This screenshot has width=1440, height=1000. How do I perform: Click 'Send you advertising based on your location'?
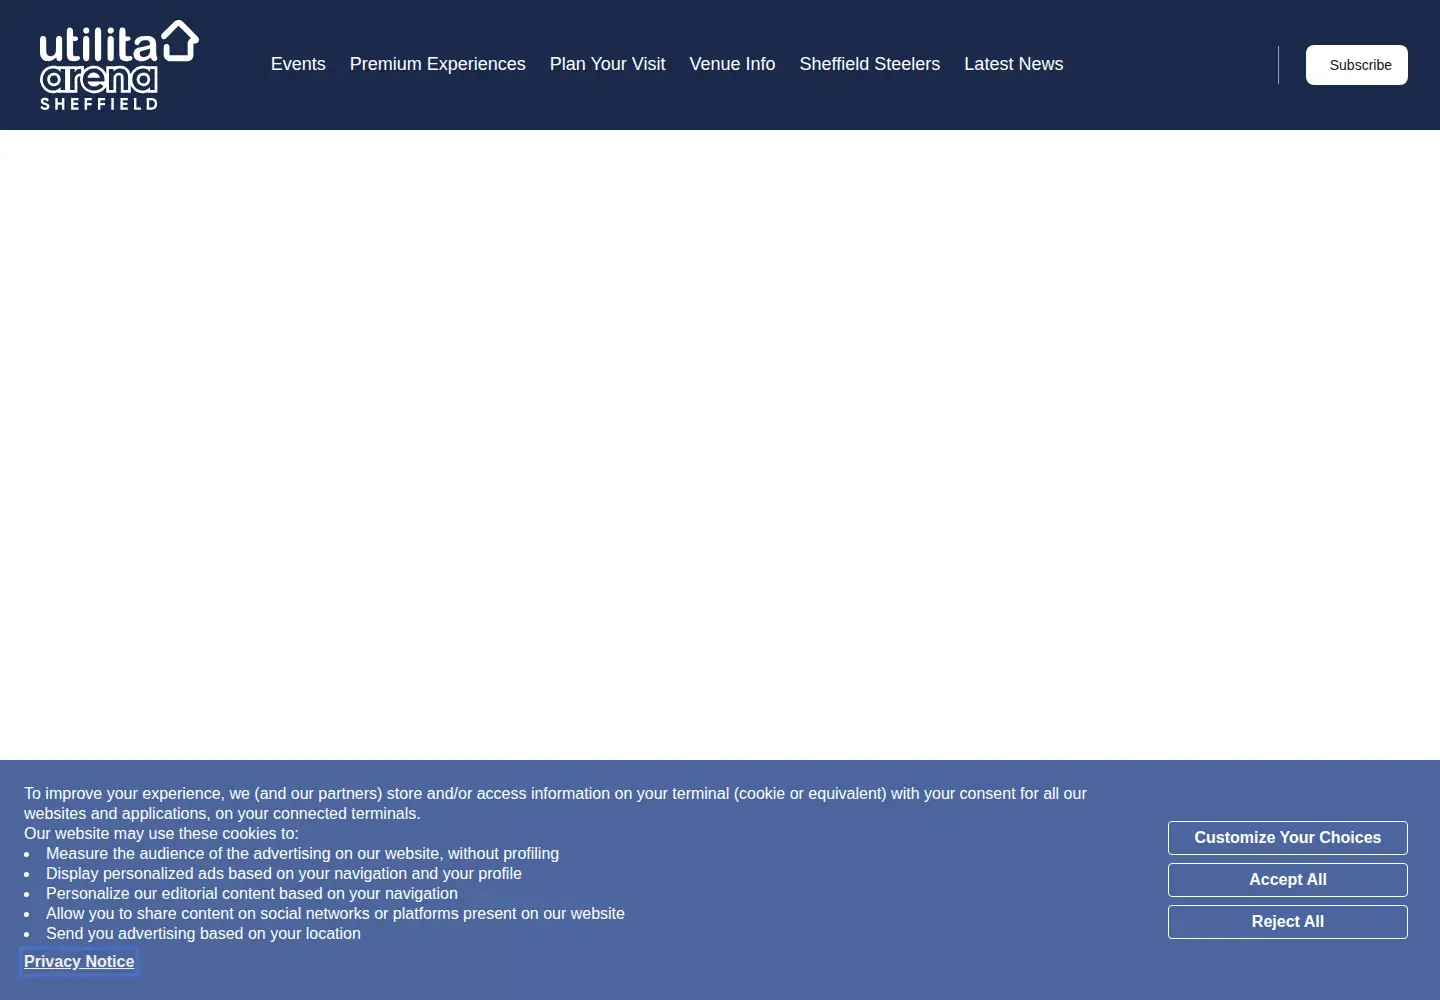click(x=203, y=934)
